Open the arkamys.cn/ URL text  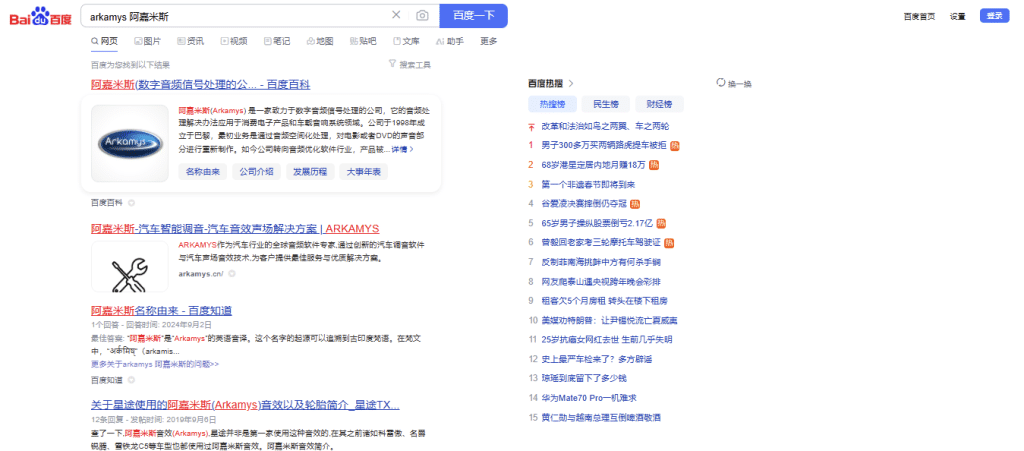[201, 273]
